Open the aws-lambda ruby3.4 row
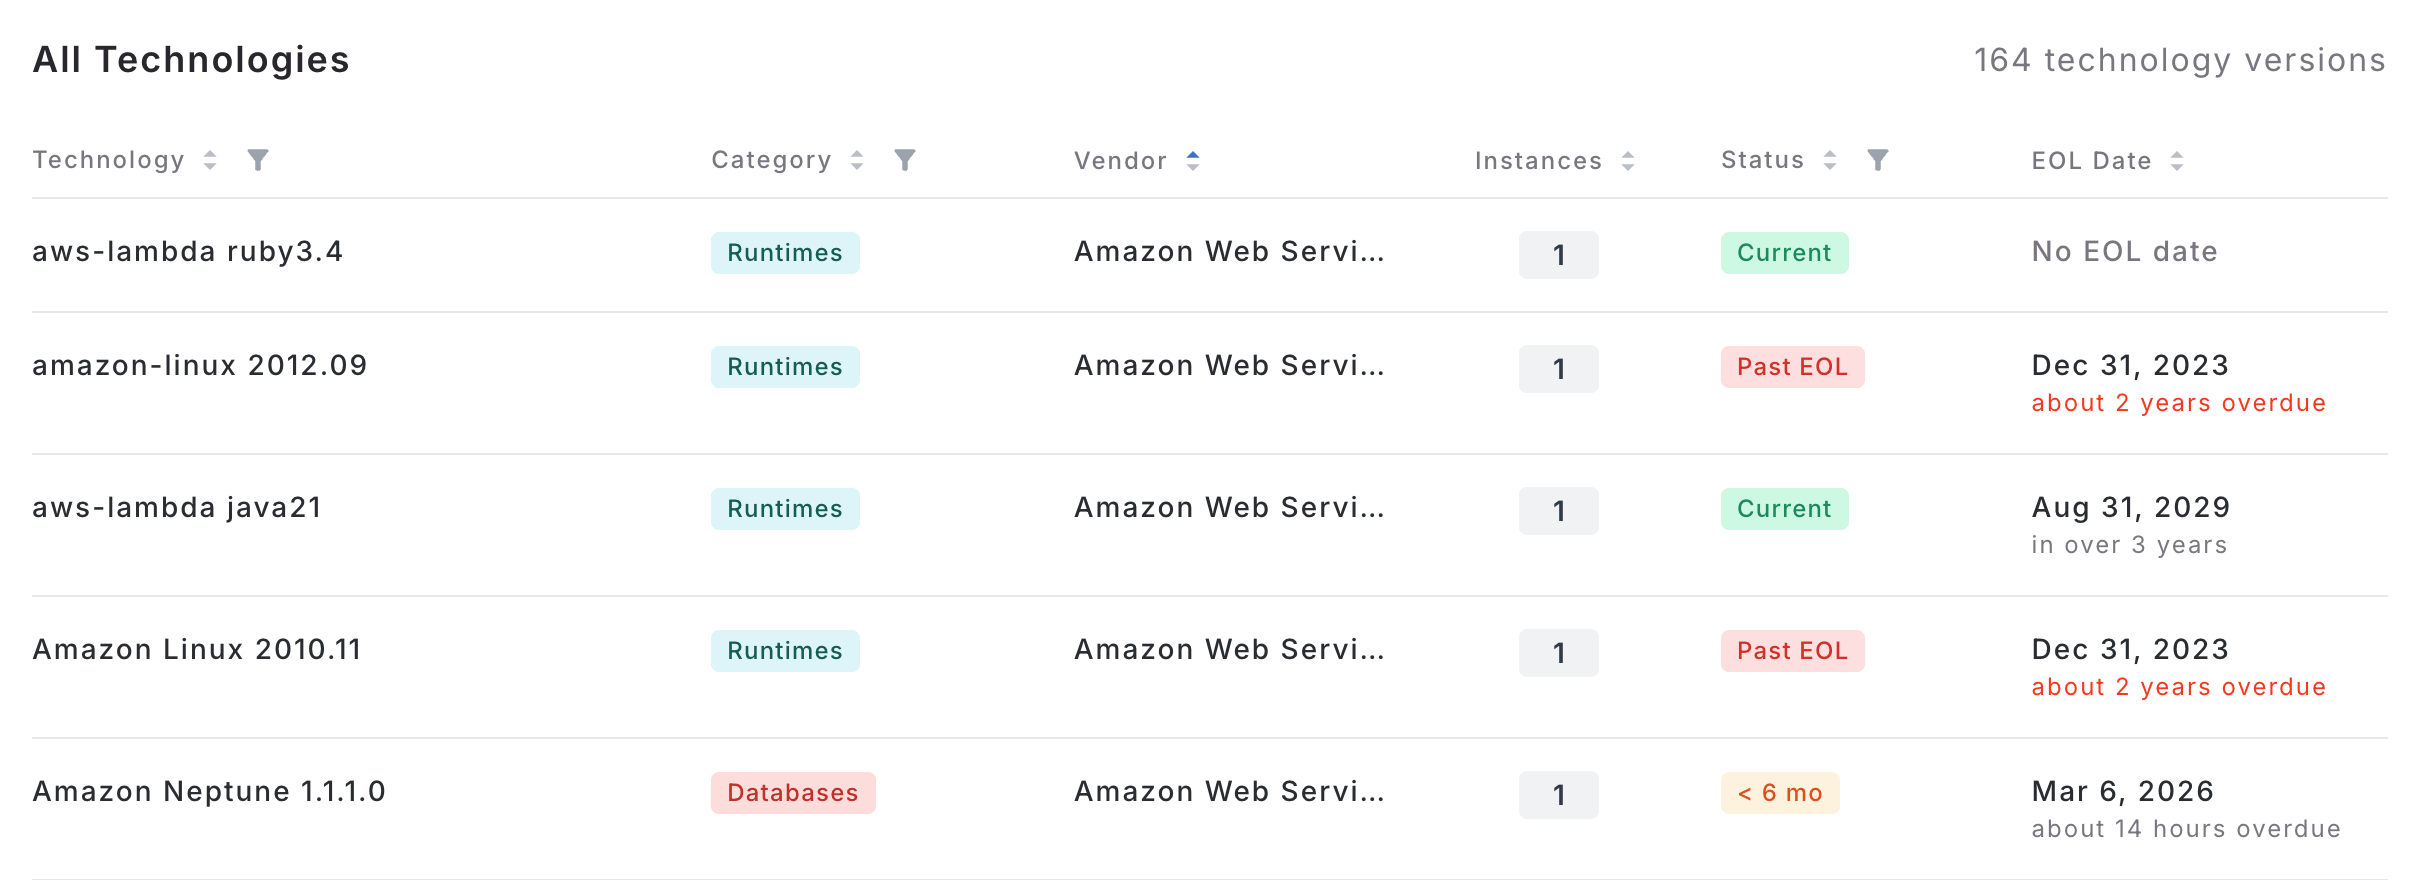This screenshot has width=2420, height=880. click(187, 252)
